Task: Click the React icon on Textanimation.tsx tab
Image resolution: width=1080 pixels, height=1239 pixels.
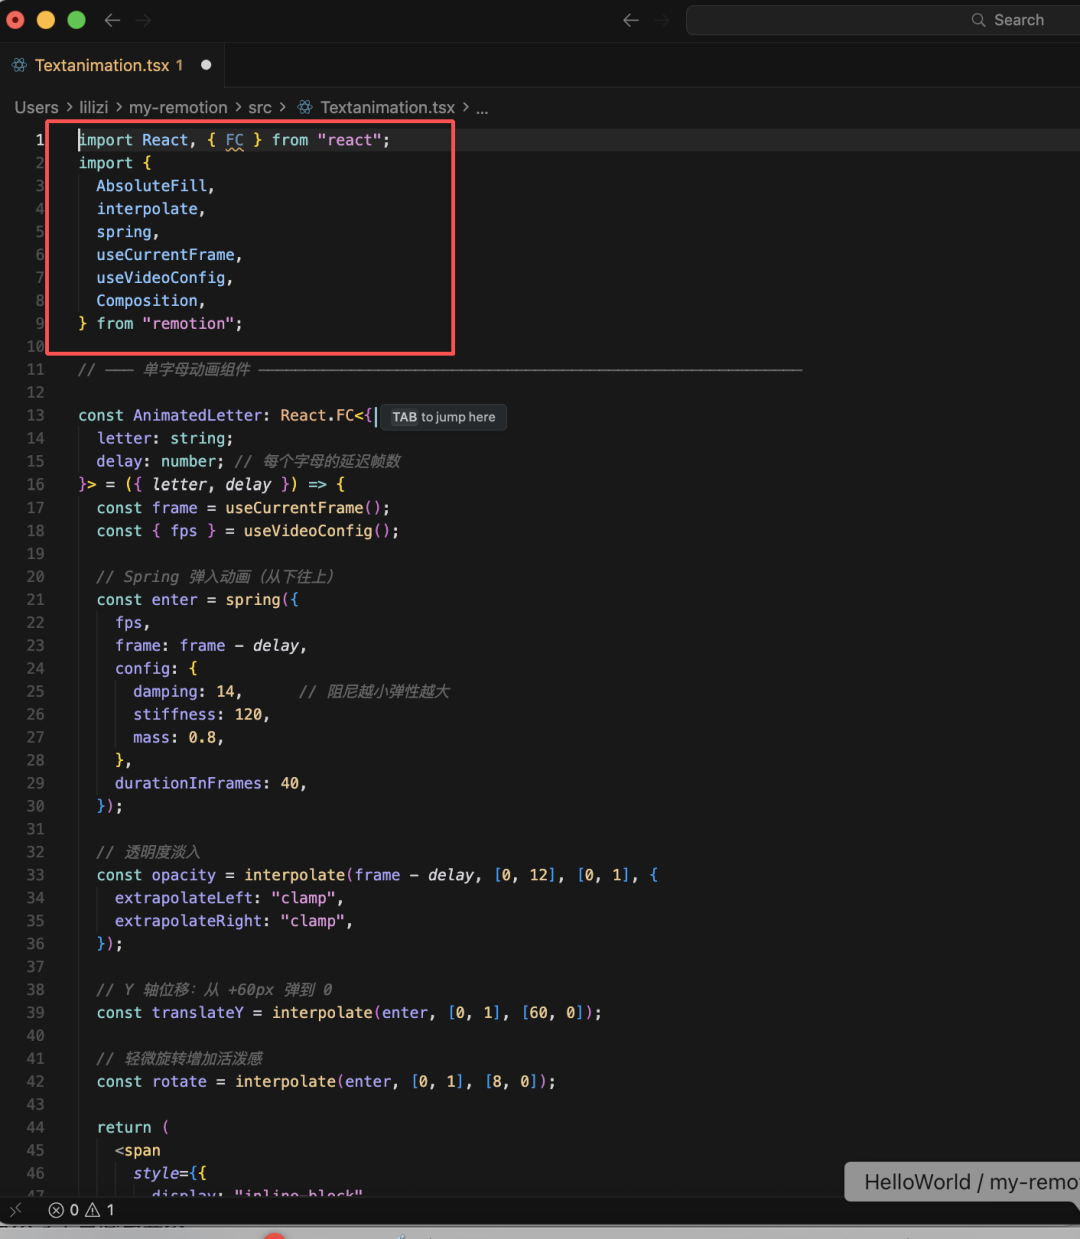Action: pyautogui.click(x=19, y=65)
